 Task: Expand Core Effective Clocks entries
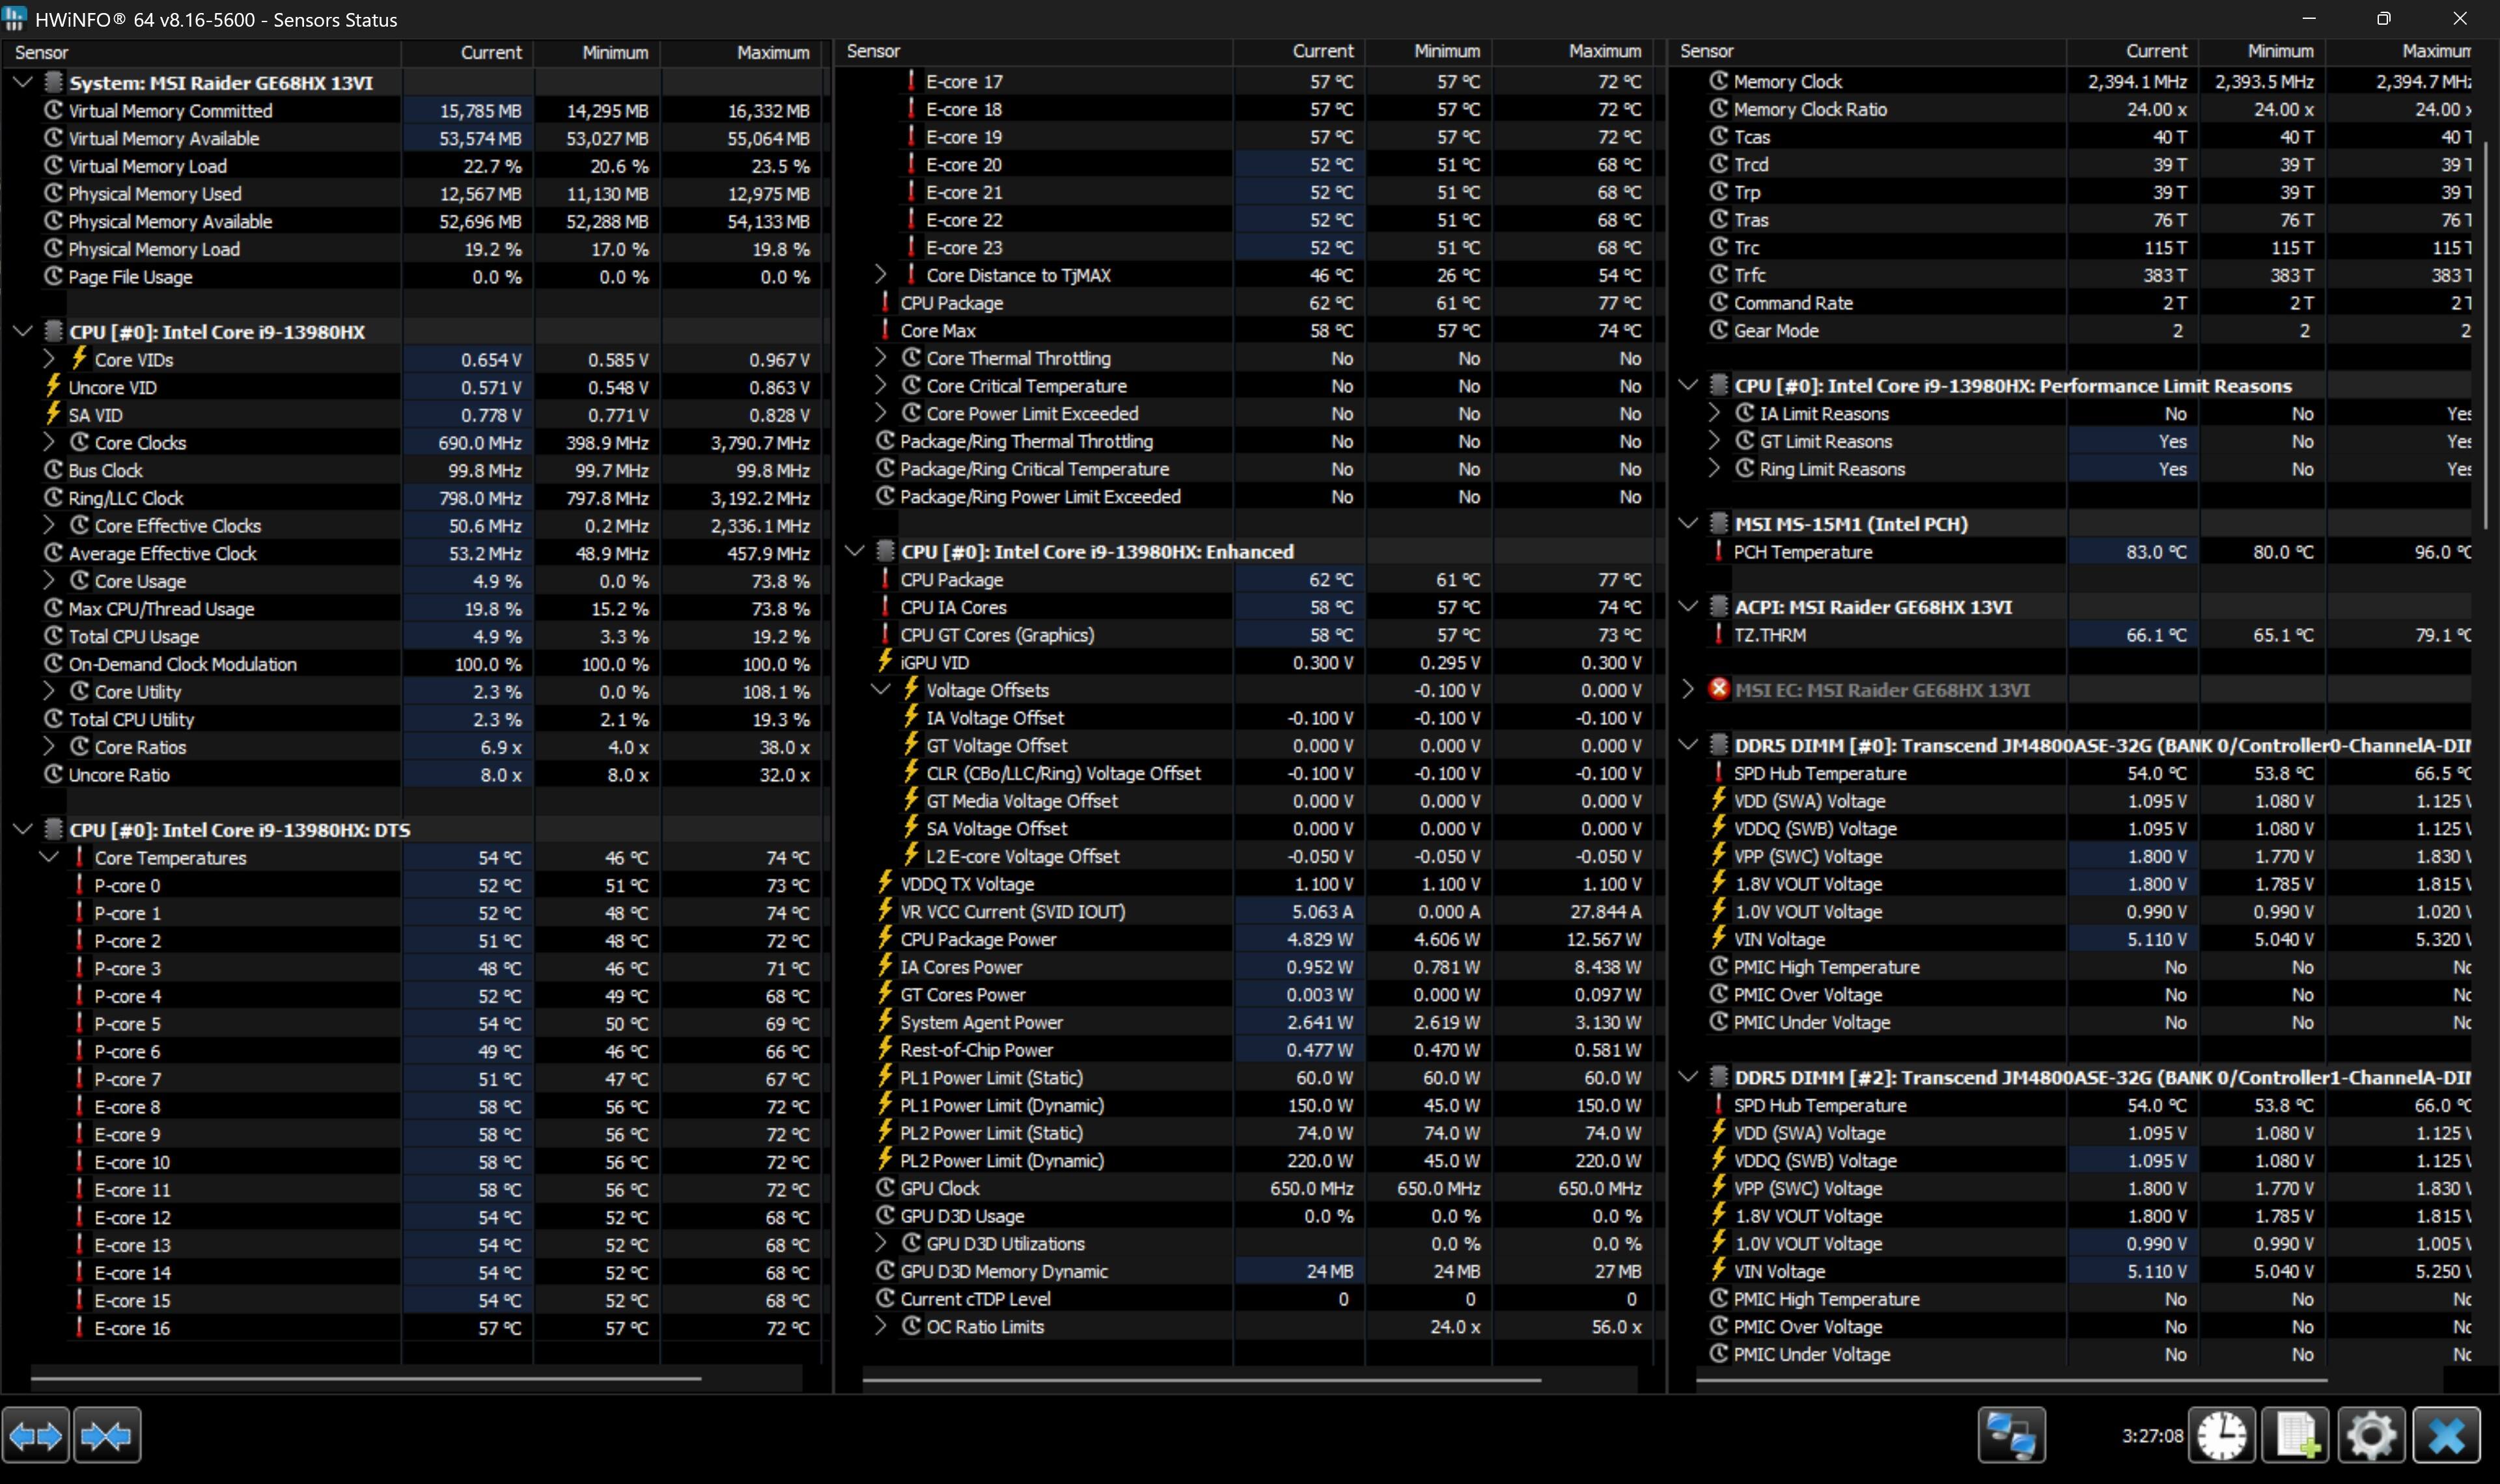pyautogui.click(x=49, y=524)
